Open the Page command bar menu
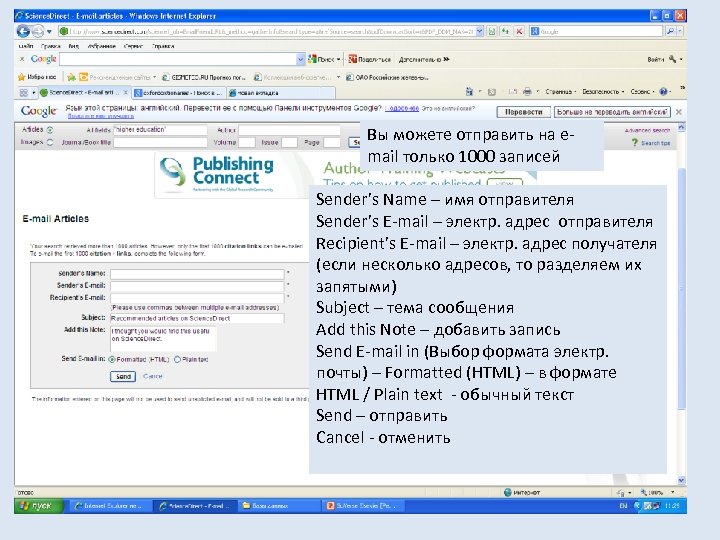This screenshot has height=540, width=720. click(561, 91)
